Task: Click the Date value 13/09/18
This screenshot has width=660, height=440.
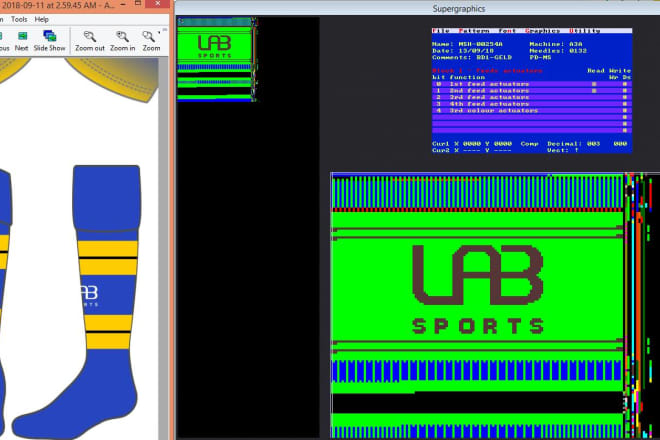Action: click(x=476, y=51)
